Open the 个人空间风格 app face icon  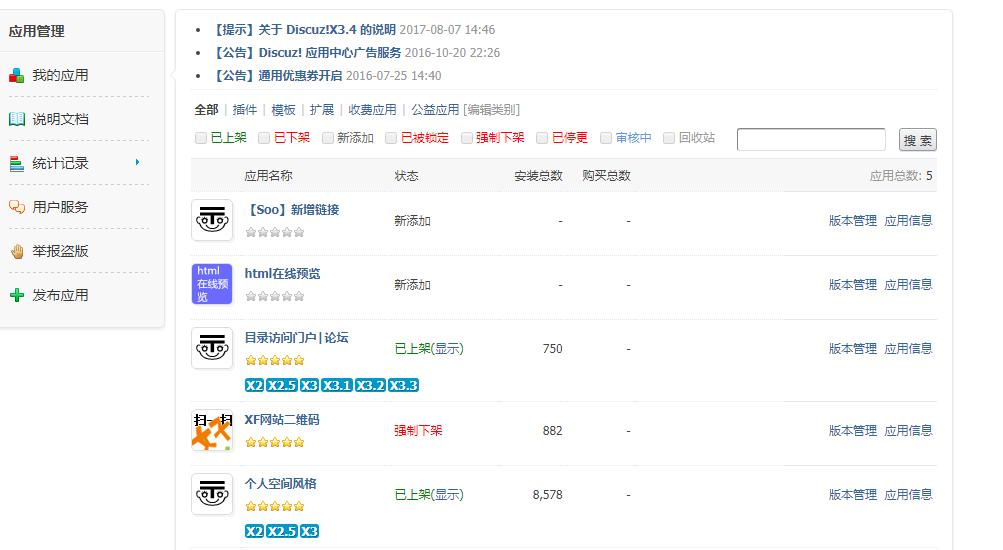point(212,494)
